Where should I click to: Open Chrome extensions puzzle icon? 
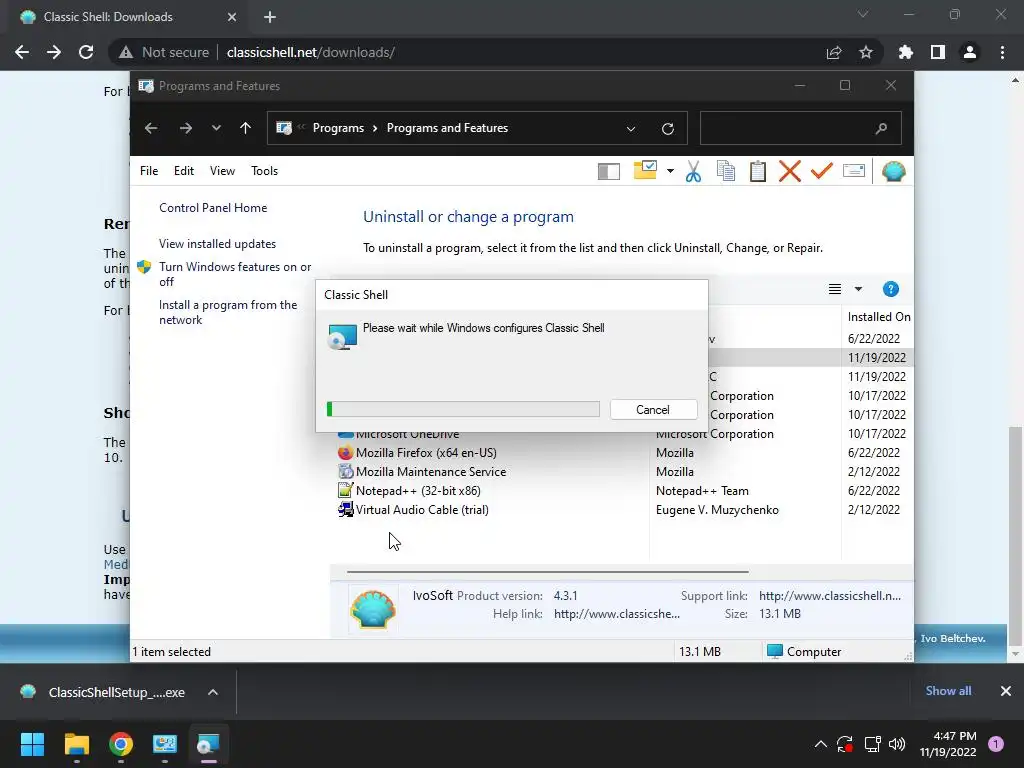point(905,52)
